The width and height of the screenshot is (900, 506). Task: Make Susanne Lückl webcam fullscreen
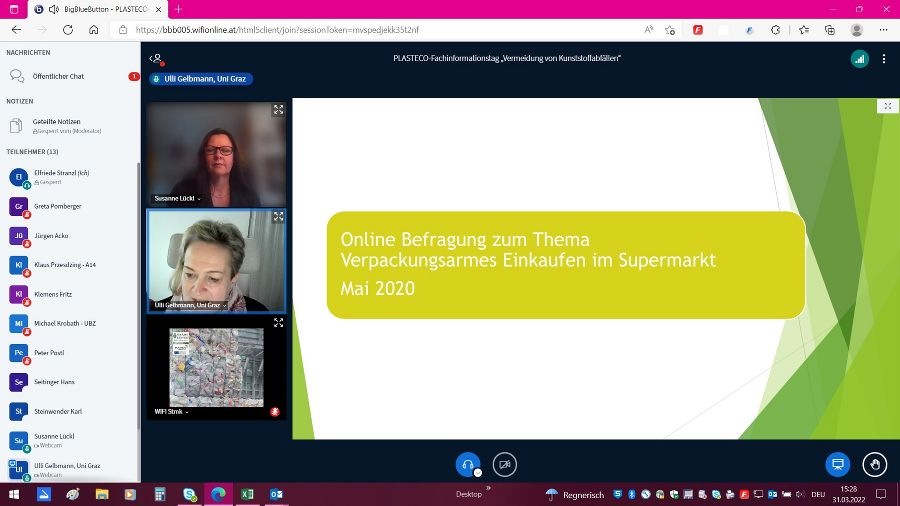(x=278, y=110)
